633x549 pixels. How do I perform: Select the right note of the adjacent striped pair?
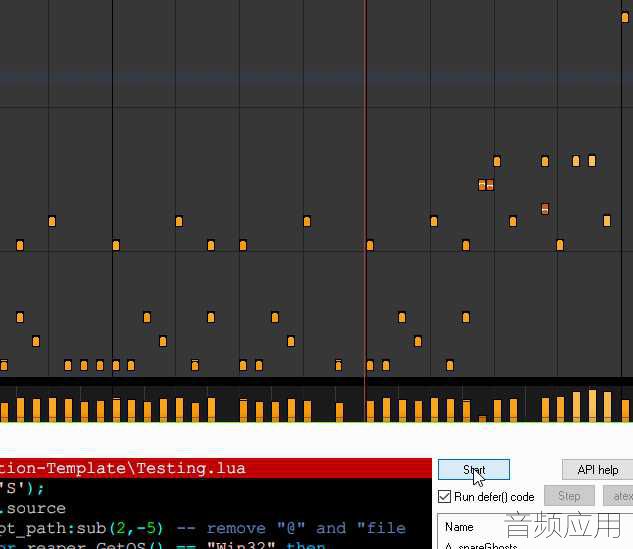490,185
